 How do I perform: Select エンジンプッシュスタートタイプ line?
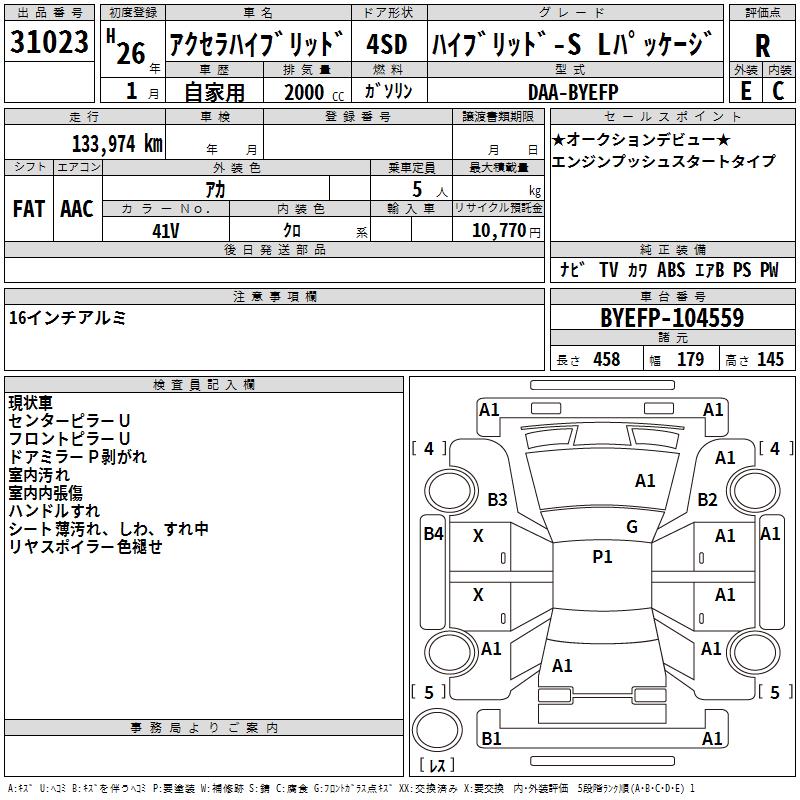pos(664,161)
